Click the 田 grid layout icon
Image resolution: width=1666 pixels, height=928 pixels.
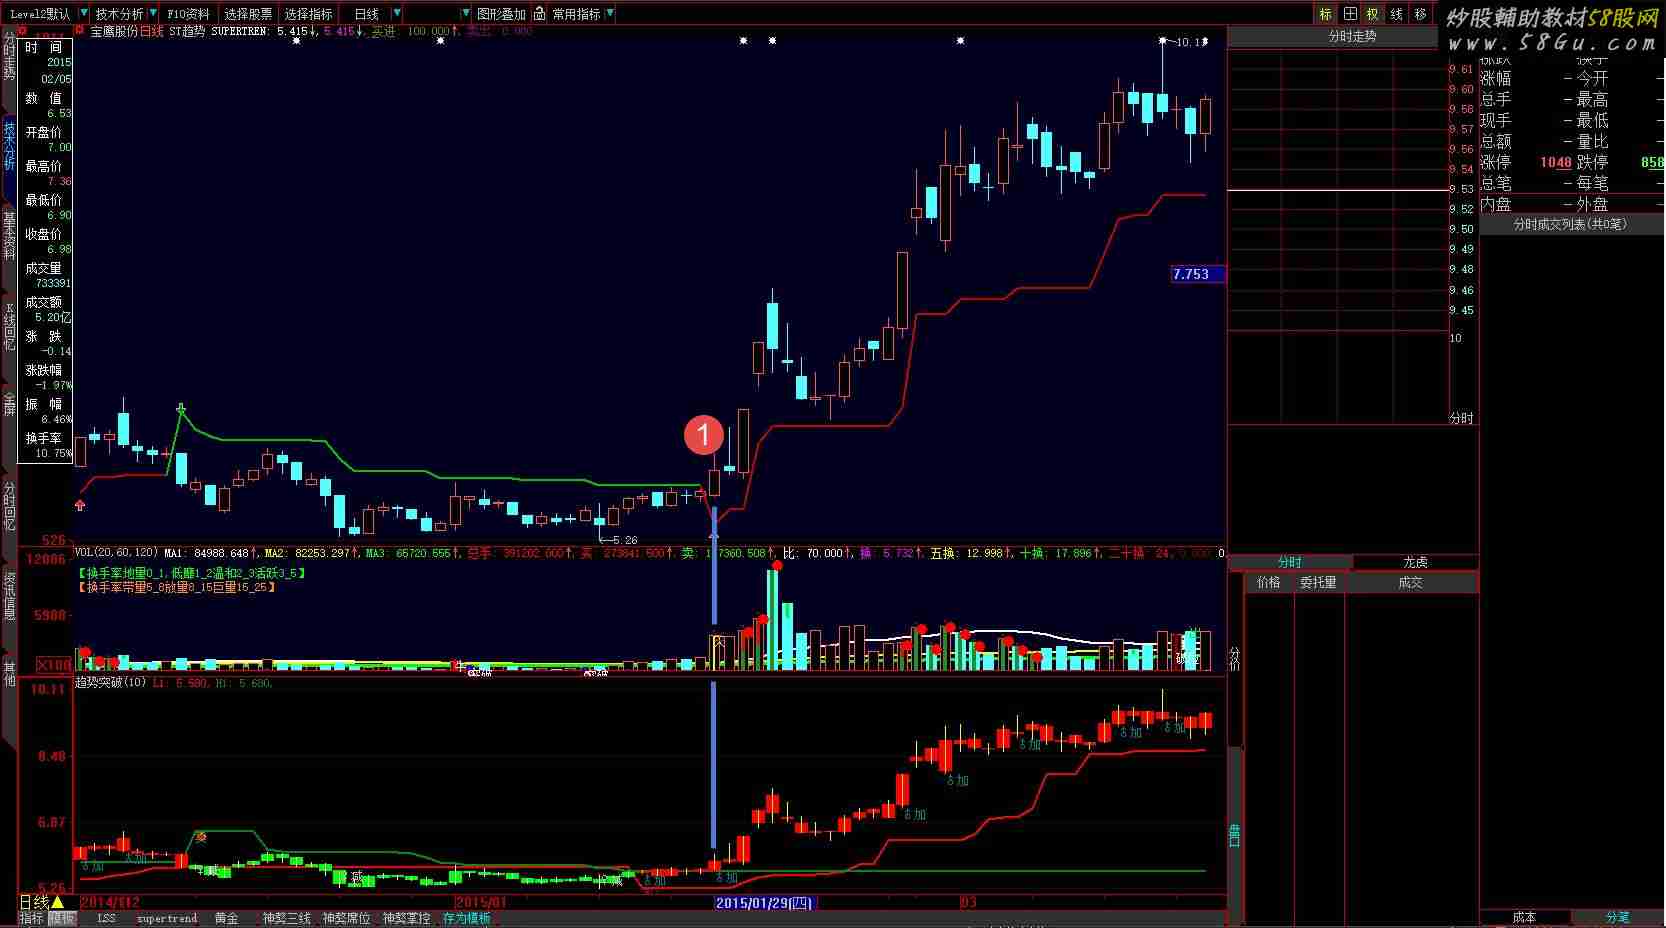(1350, 14)
